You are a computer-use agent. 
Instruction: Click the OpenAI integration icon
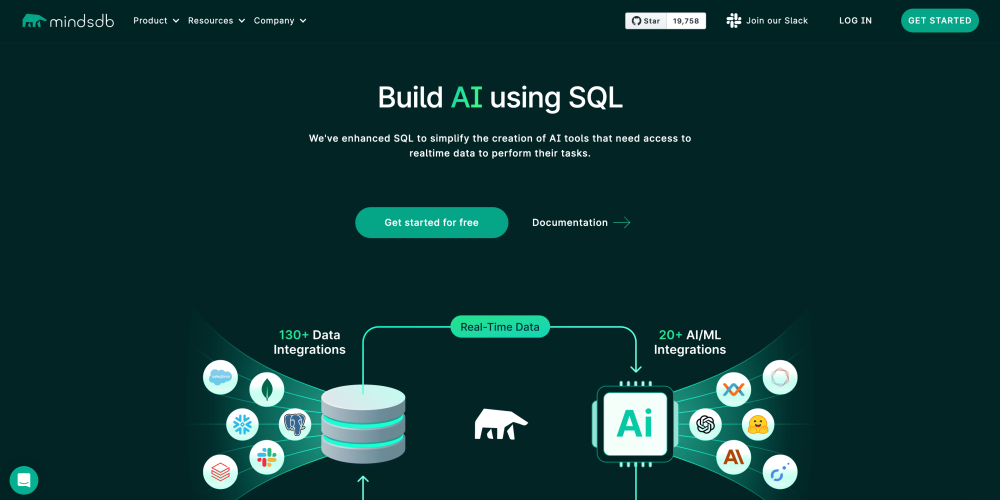coord(706,424)
